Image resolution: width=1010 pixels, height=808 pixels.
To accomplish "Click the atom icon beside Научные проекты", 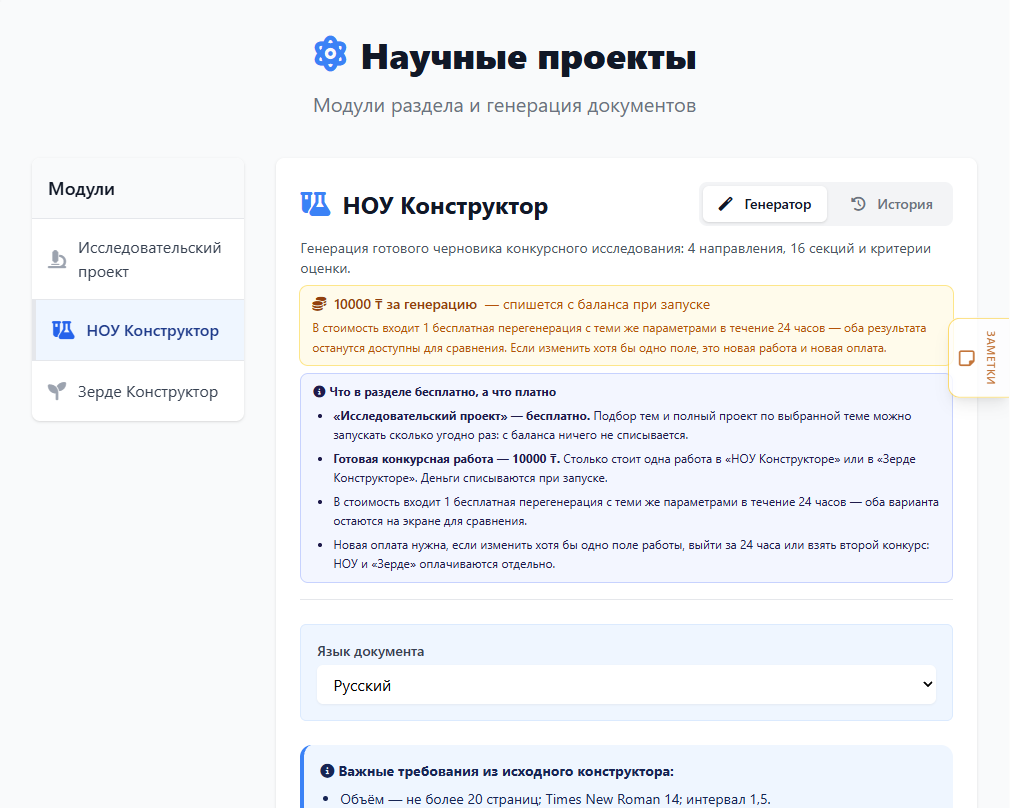I will click(330, 54).
